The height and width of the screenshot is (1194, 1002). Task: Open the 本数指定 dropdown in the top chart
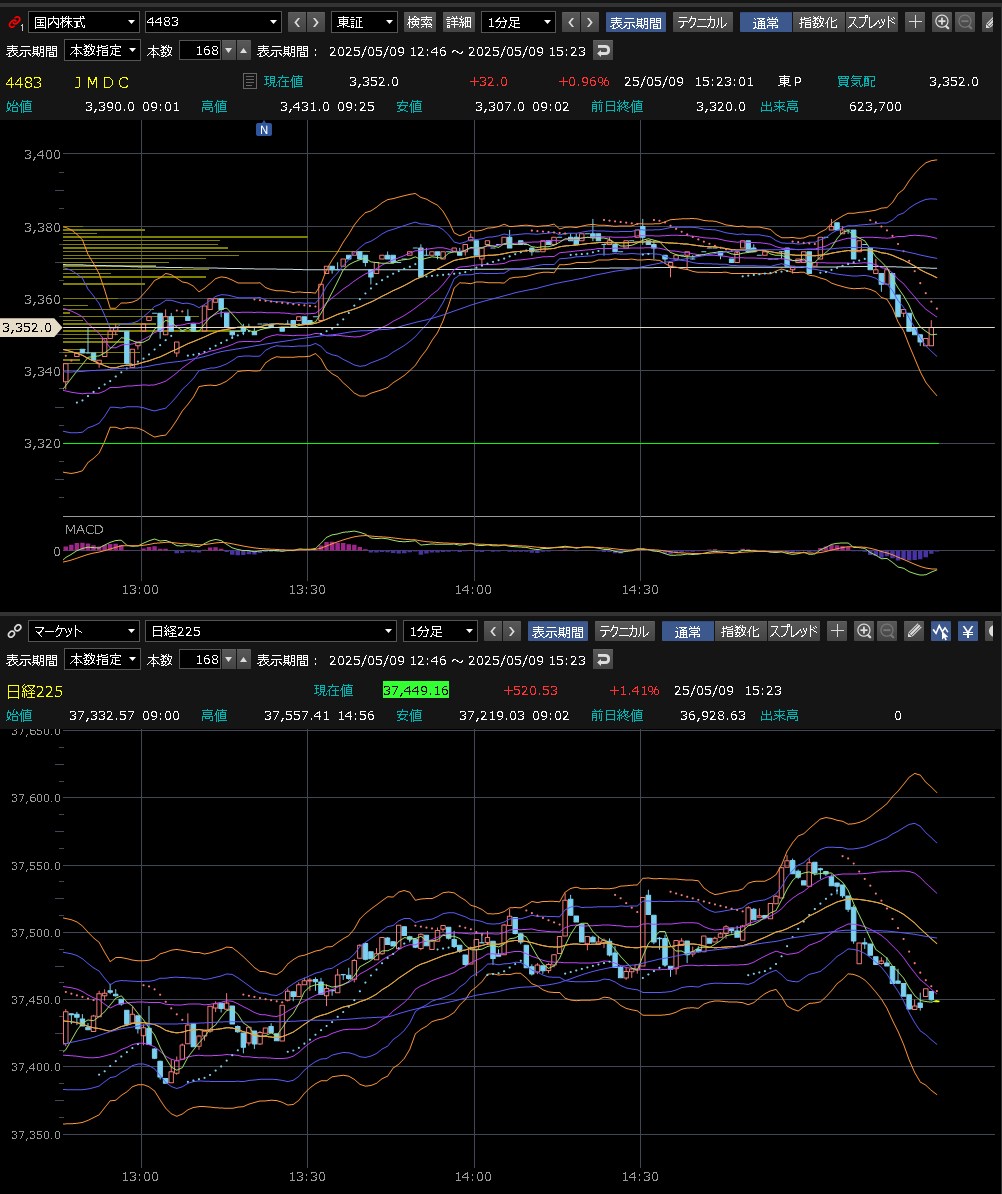point(102,50)
